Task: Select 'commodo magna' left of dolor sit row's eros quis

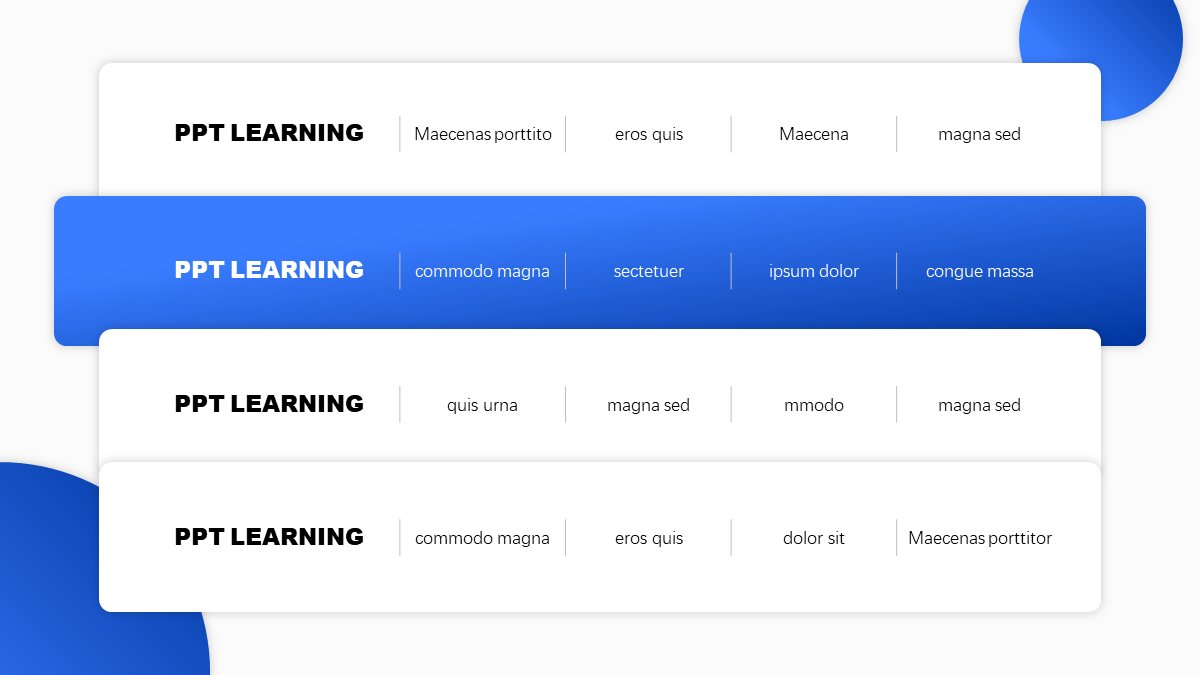Action: coord(482,538)
